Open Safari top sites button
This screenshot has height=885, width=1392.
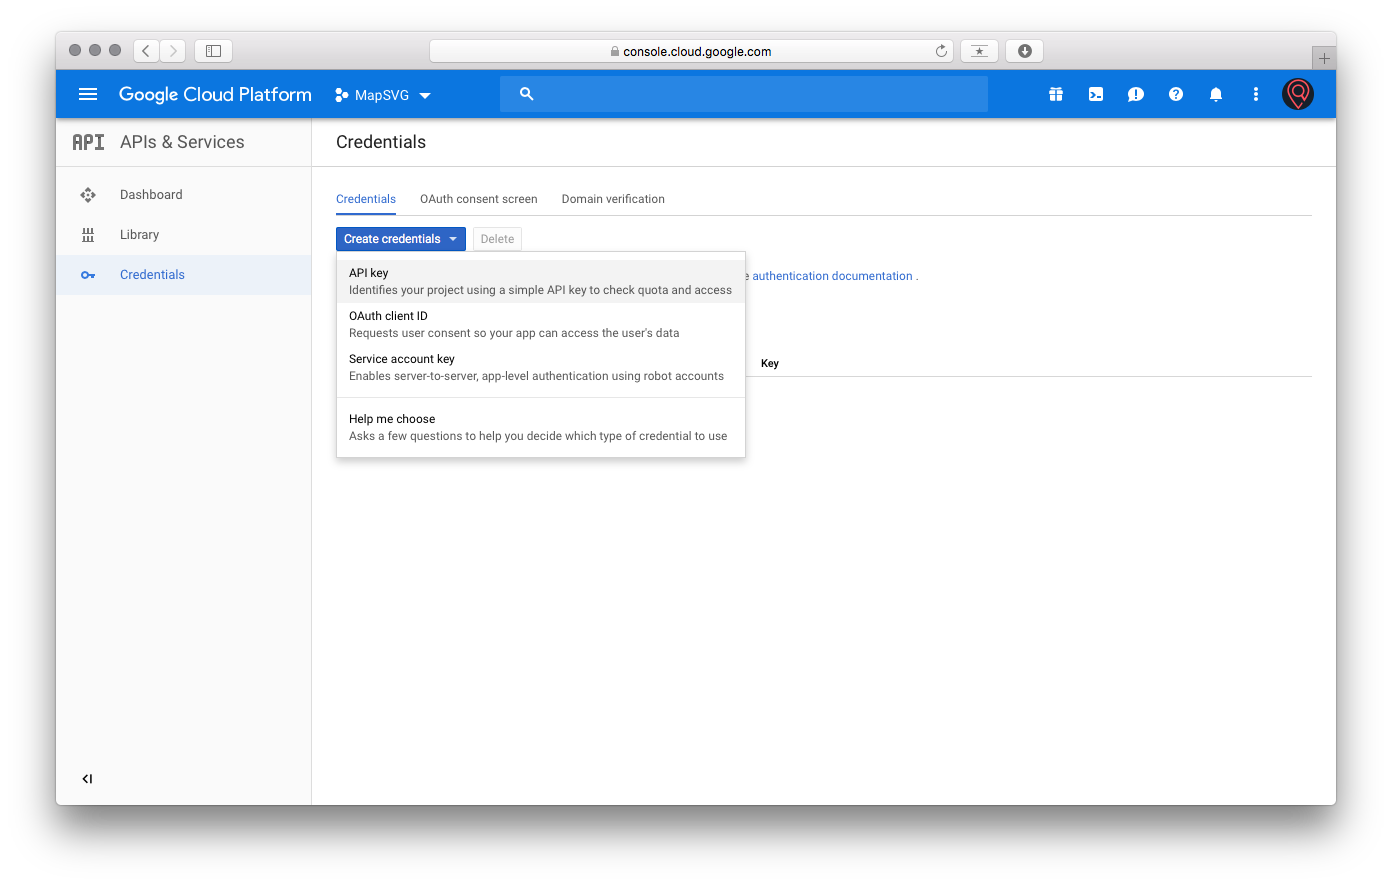[979, 51]
